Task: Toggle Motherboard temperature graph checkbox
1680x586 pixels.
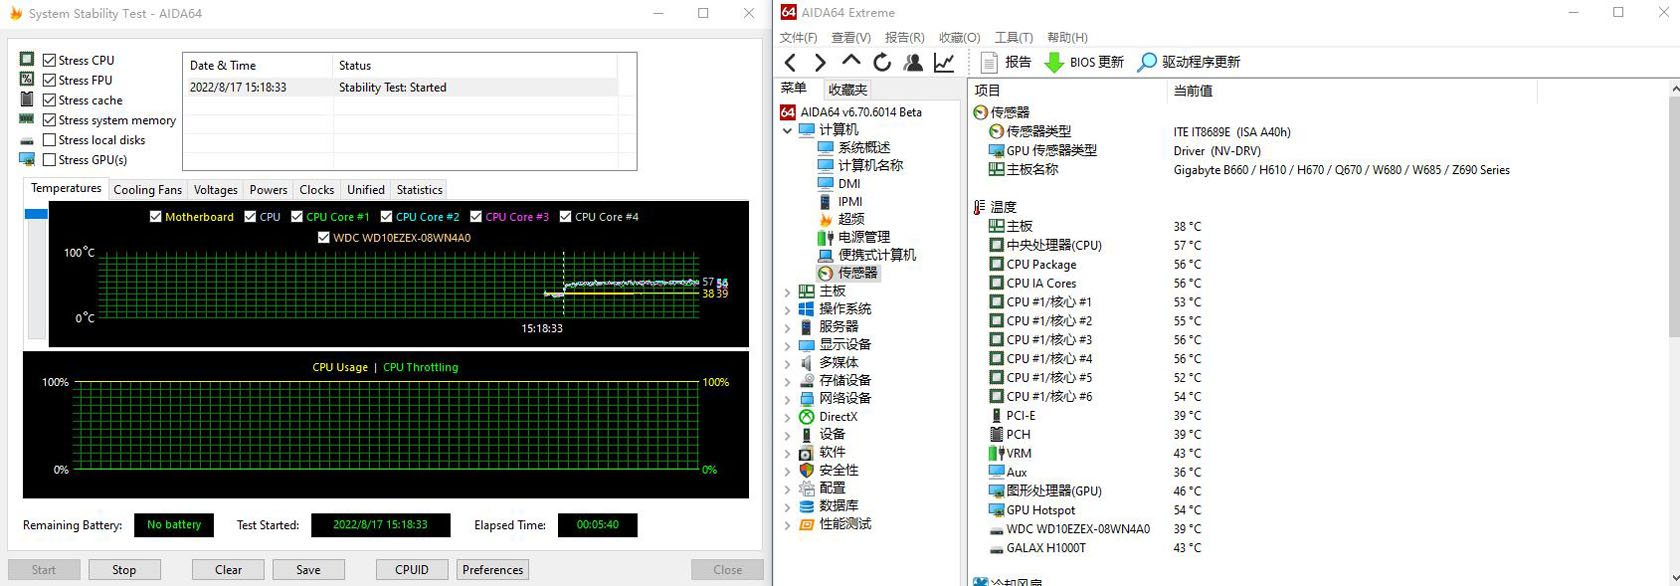Action: tap(155, 217)
